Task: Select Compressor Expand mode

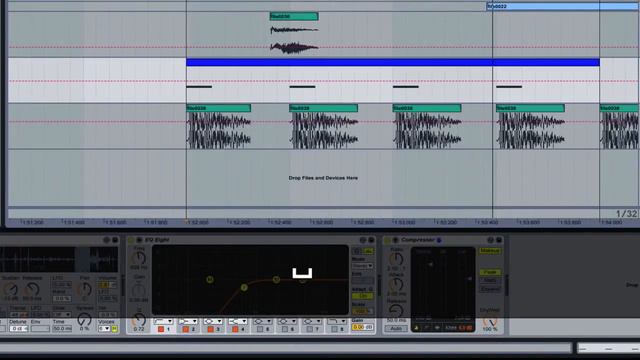Action: click(490, 289)
